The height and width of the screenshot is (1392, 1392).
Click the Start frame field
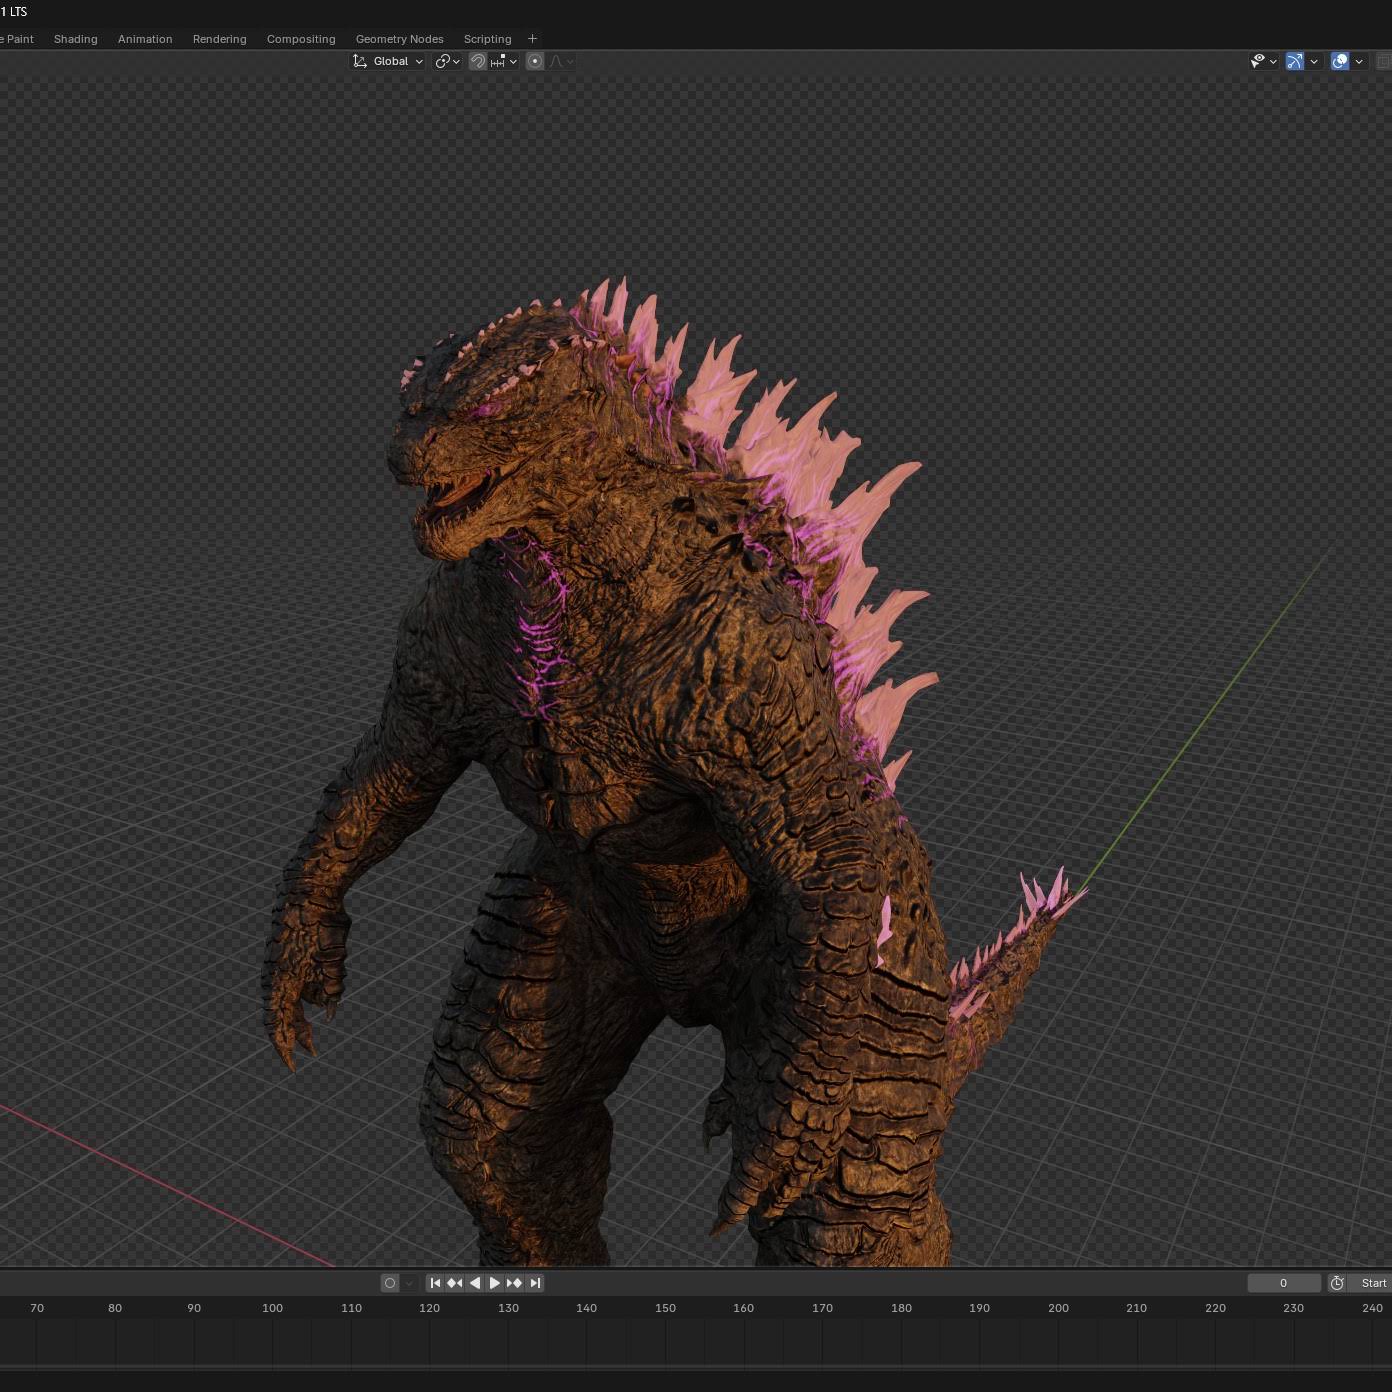[1370, 1283]
